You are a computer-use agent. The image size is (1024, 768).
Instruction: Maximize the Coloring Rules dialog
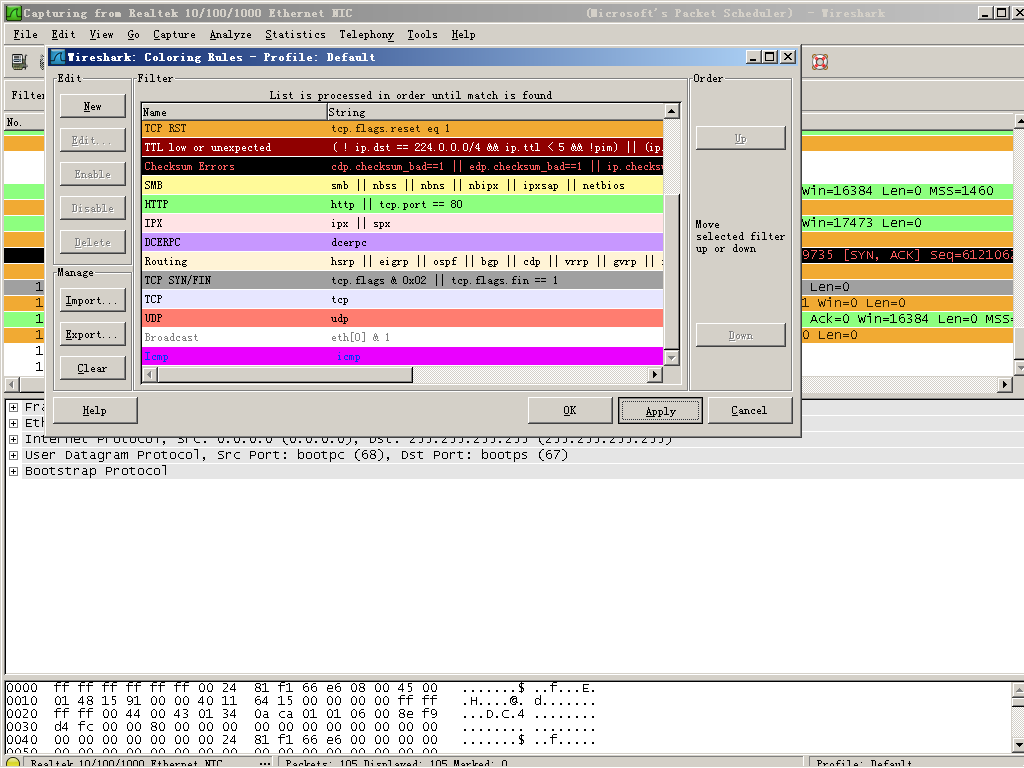(770, 57)
